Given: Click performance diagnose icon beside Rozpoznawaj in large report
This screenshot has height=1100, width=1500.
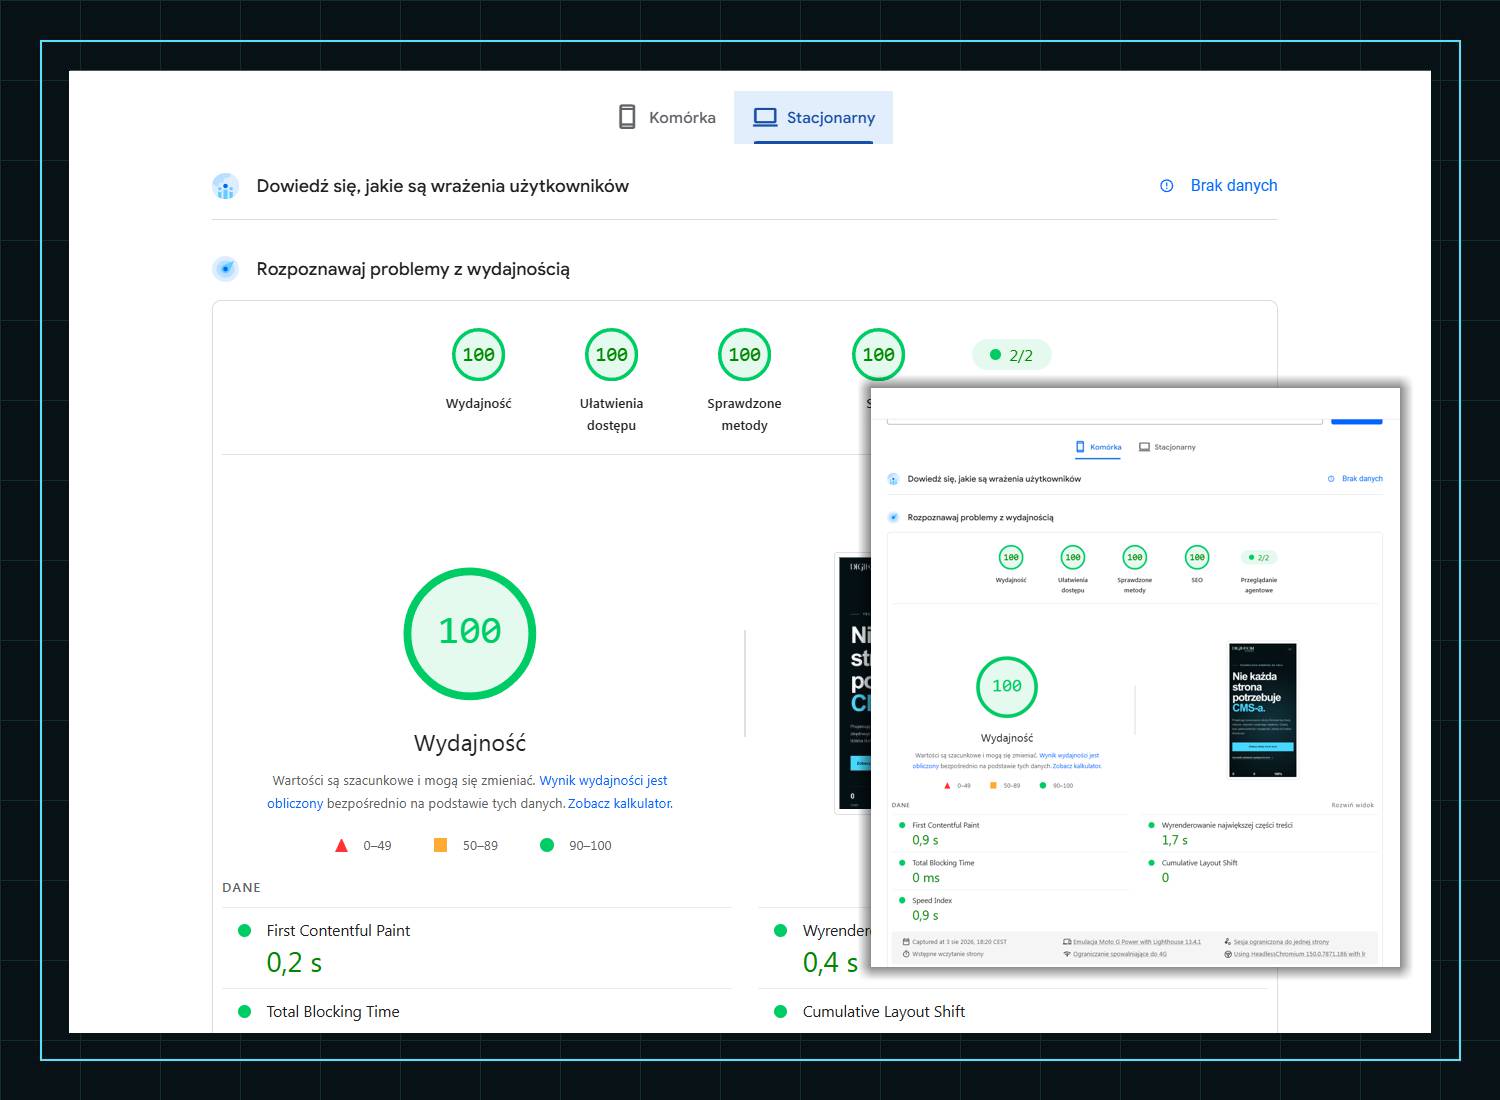Looking at the screenshot, I should 225,269.
